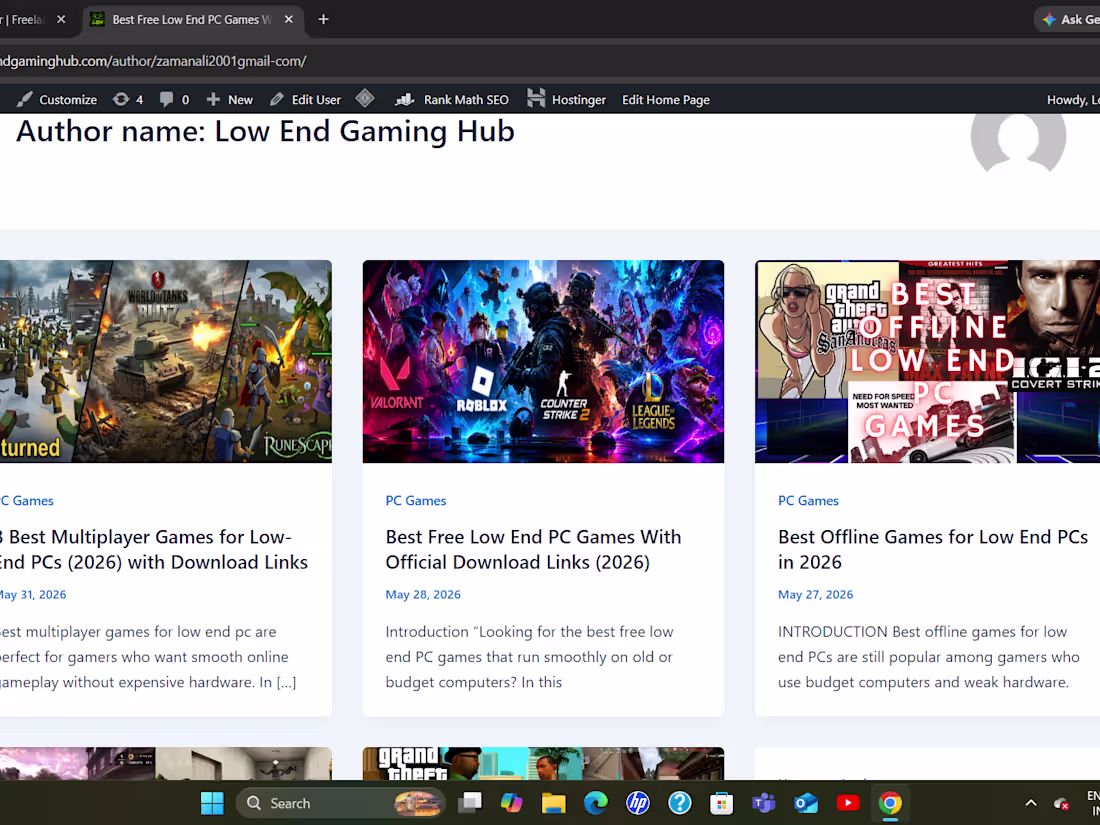Click the Hostinger logo icon

(x=536, y=99)
